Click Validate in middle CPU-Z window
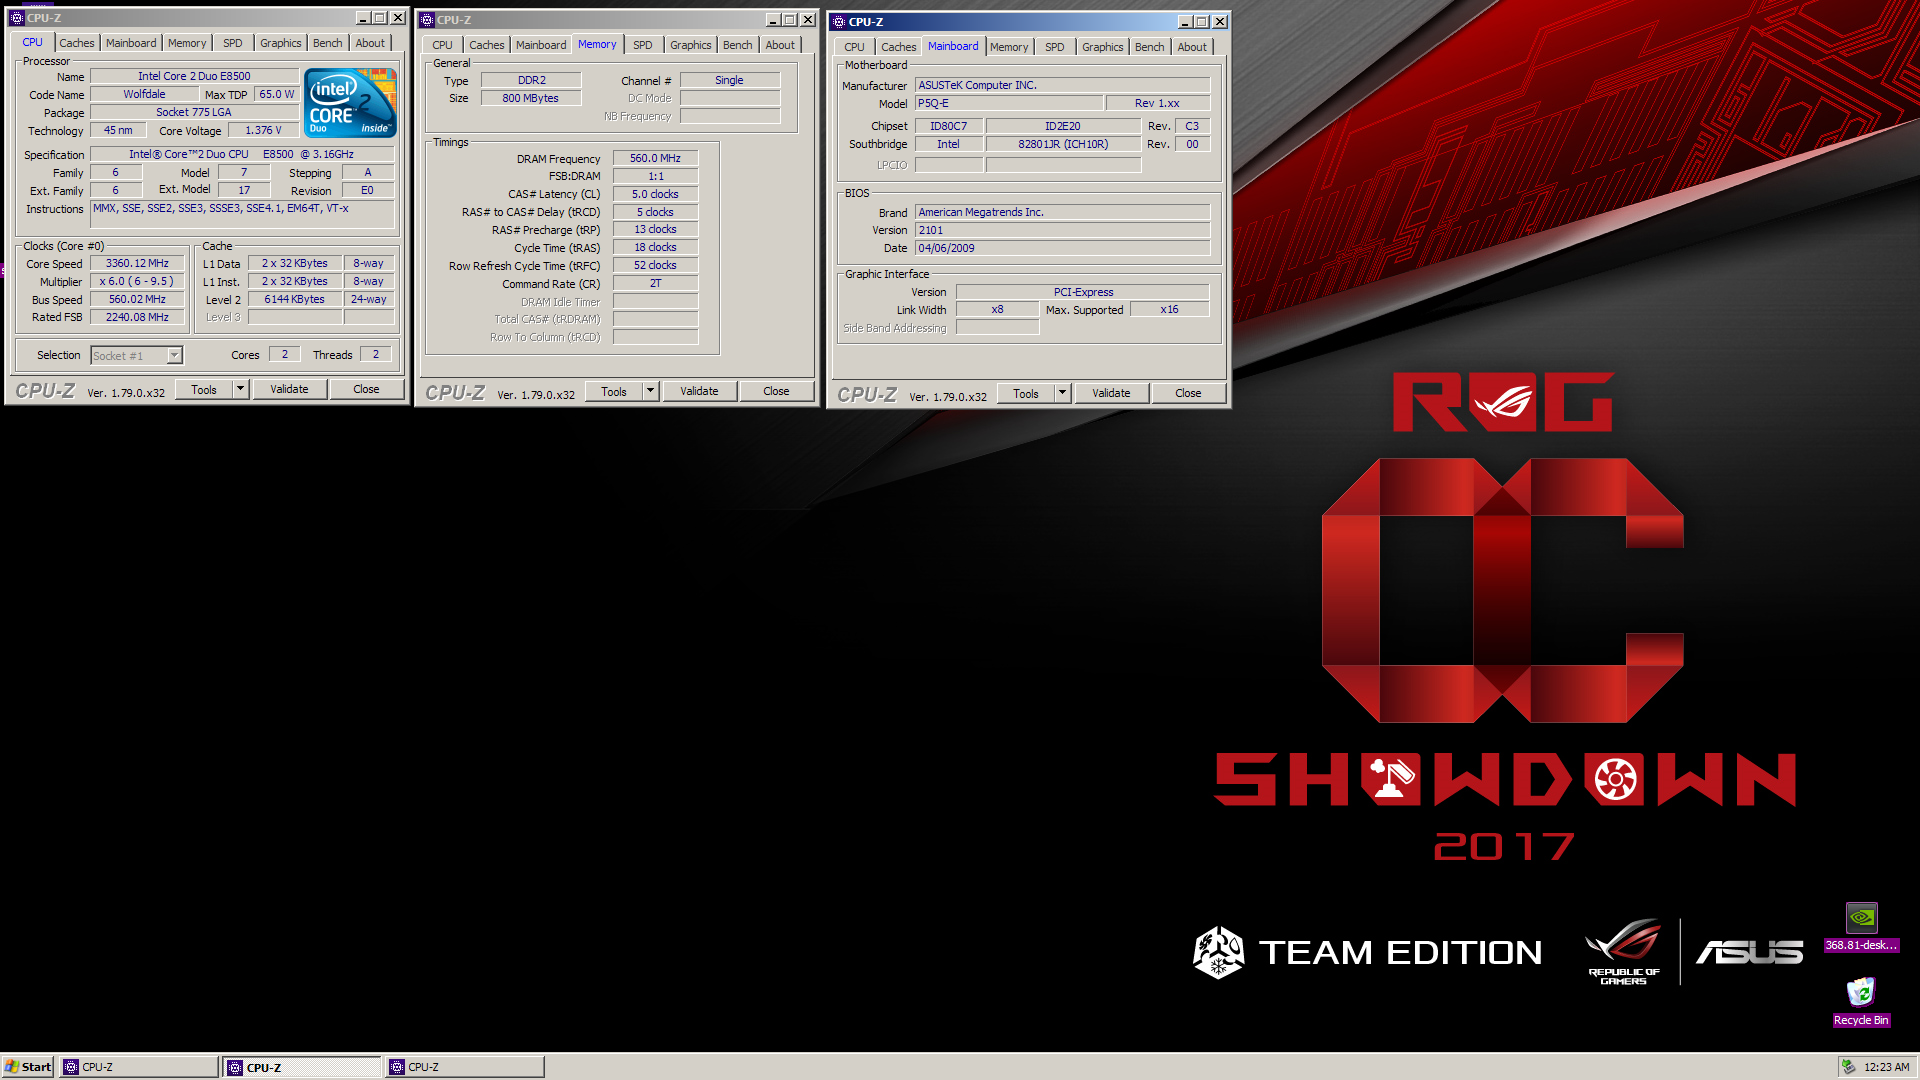Screen dimensions: 1920x1080 coord(699,392)
